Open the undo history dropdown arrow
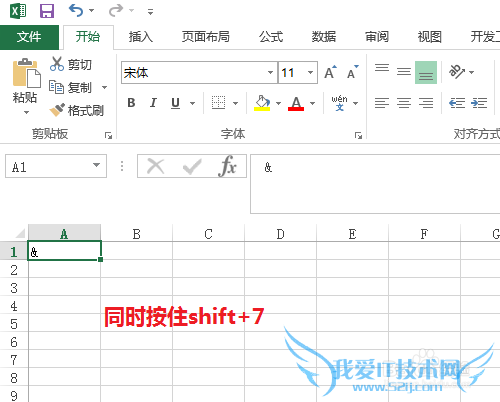This screenshot has height=402, width=500. (91, 11)
